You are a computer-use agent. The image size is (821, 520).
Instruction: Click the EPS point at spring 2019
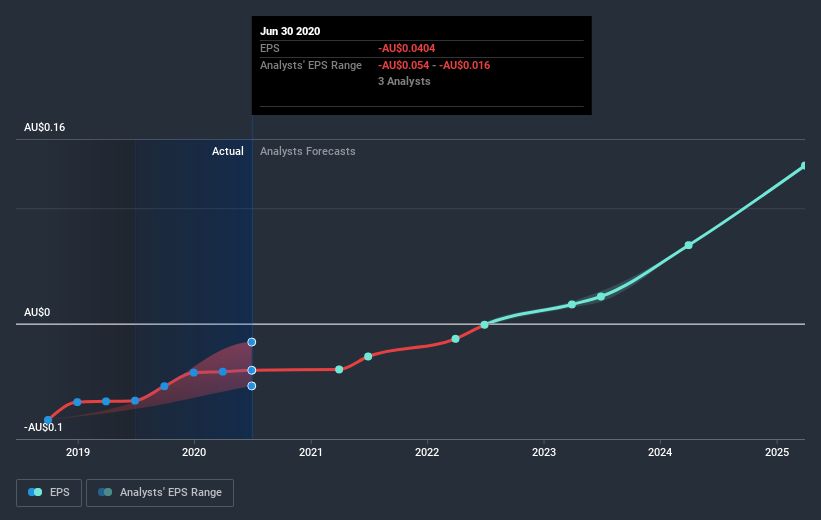(106, 402)
